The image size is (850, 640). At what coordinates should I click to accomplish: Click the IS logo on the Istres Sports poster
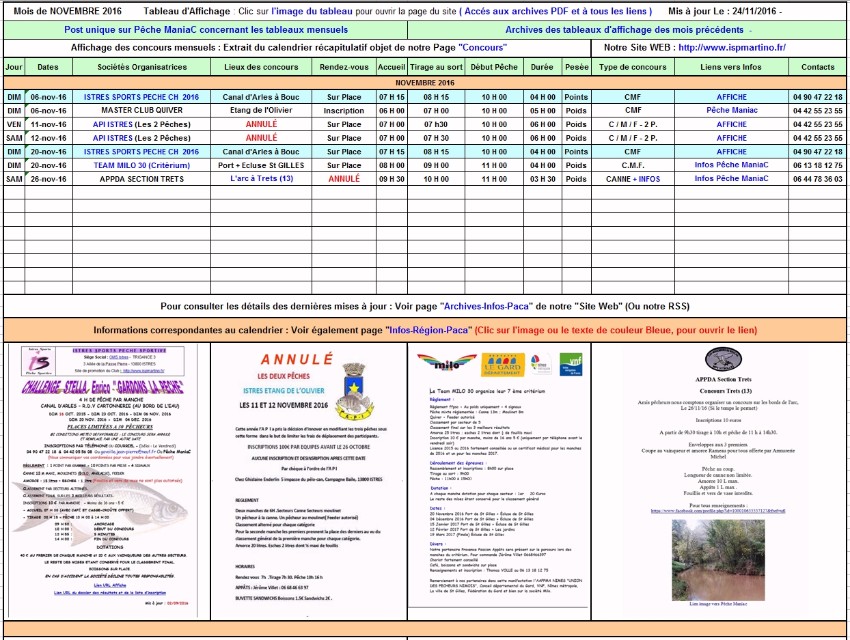pos(39,361)
